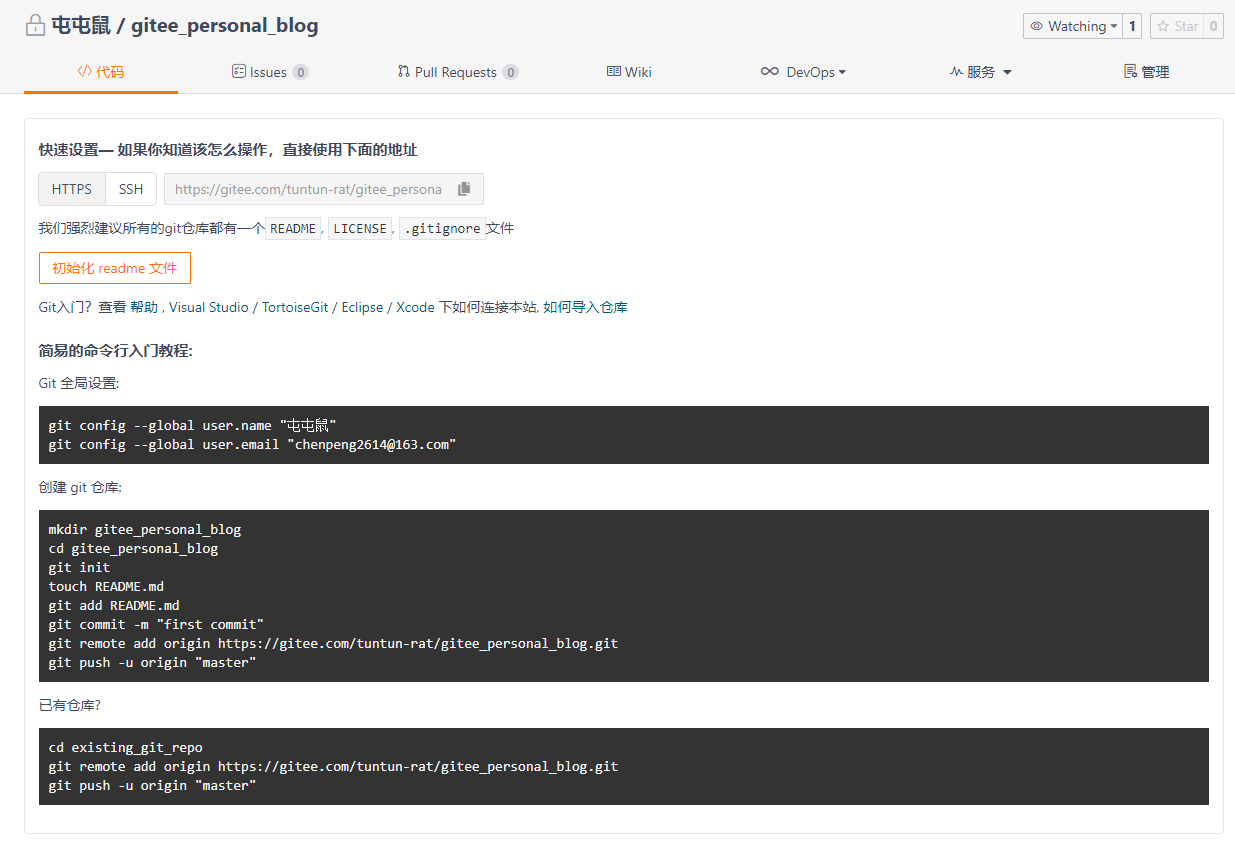Screen dimensions: 1235x852
Task: Expand the DevOps dropdown menu
Action: click(842, 72)
